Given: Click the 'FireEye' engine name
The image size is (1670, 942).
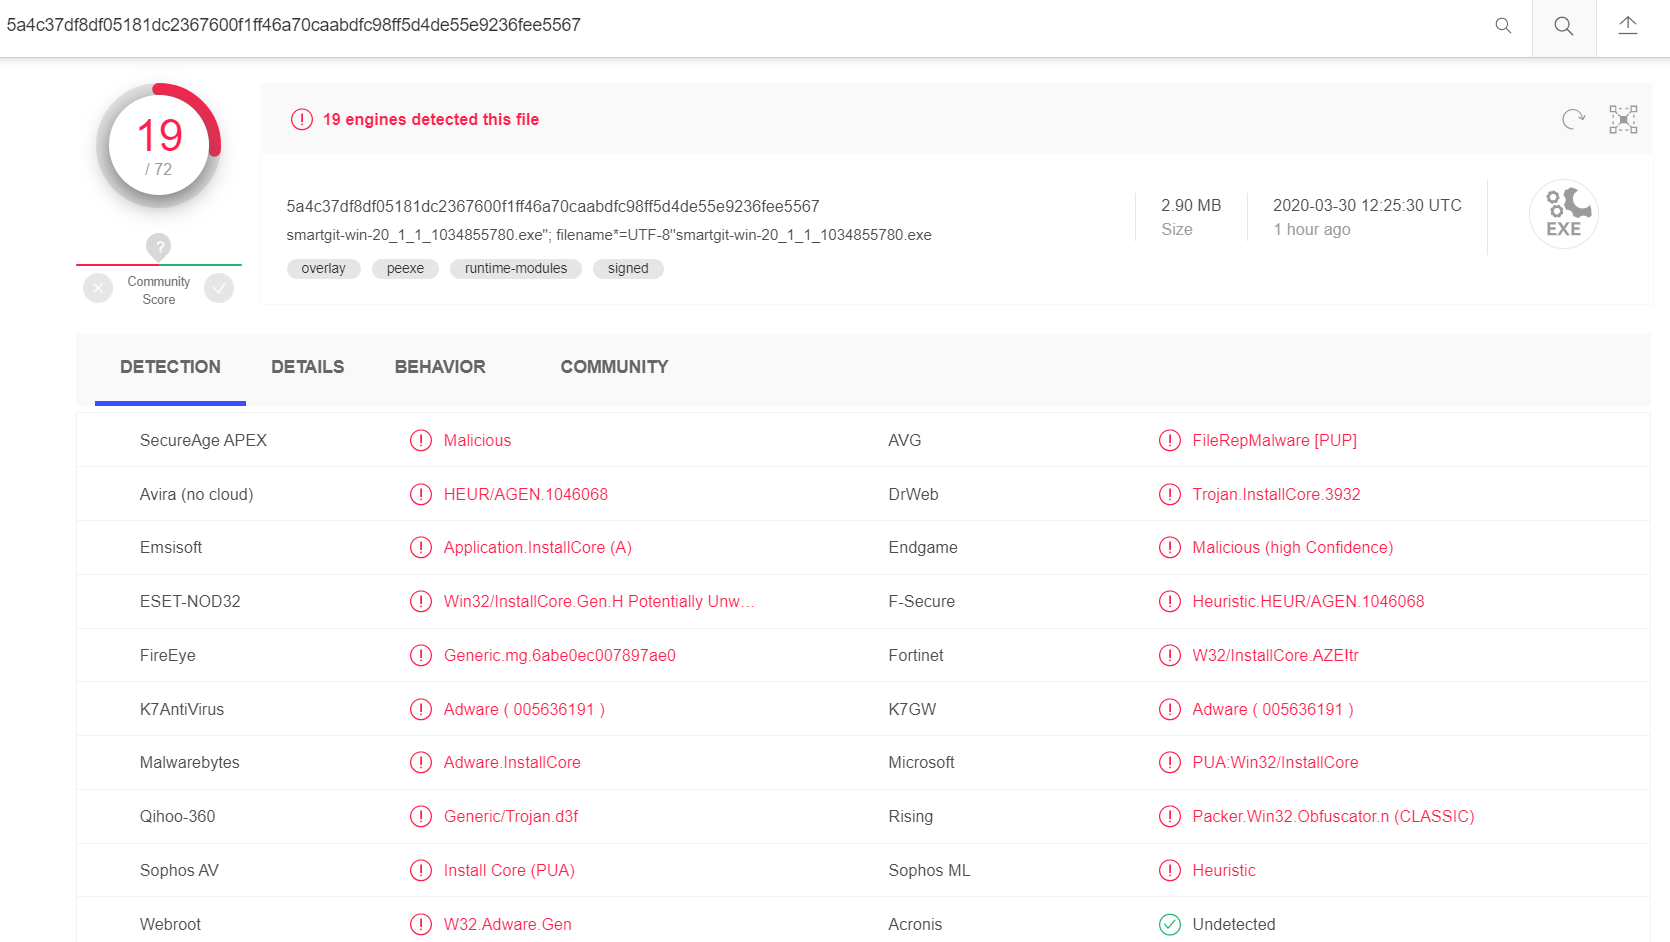Looking at the screenshot, I should coord(168,655).
